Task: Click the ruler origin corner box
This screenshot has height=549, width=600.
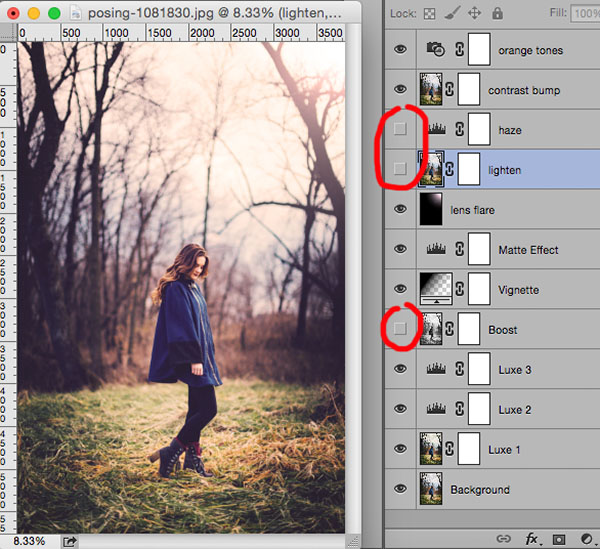Action: point(8,33)
